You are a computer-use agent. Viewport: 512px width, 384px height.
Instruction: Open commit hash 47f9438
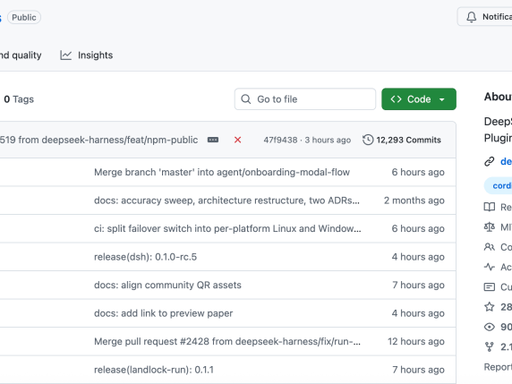[x=280, y=140]
